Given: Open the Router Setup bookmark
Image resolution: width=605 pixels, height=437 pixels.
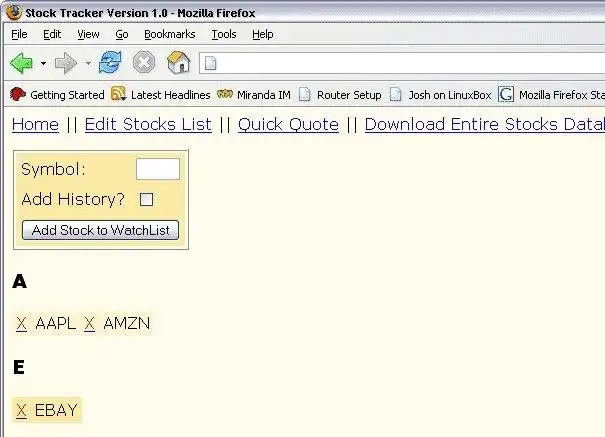Looking at the screenshot, I should point(340,94).
